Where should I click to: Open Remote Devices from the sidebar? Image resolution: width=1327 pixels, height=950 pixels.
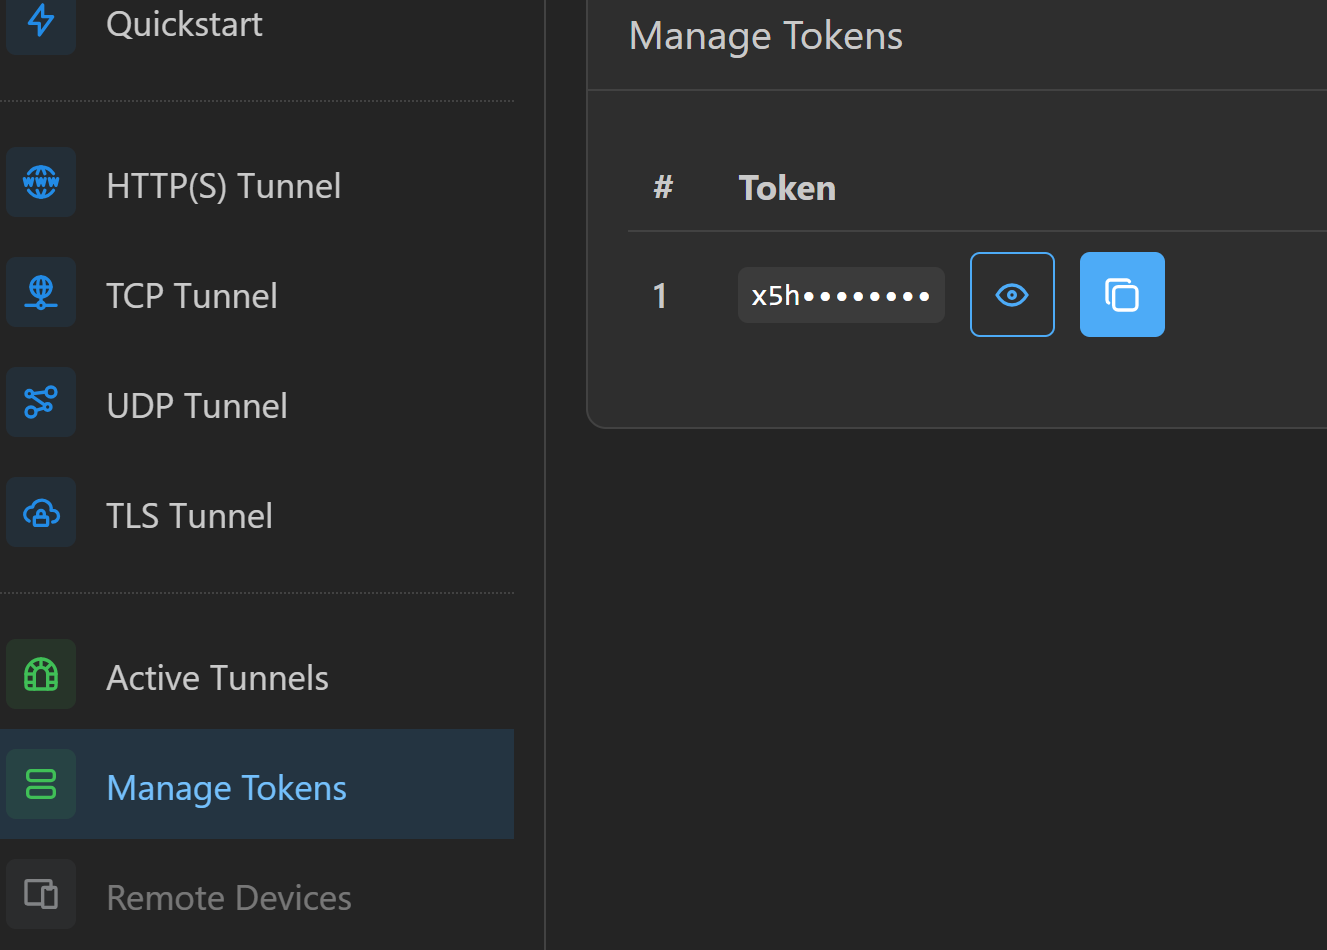(229, 898)
